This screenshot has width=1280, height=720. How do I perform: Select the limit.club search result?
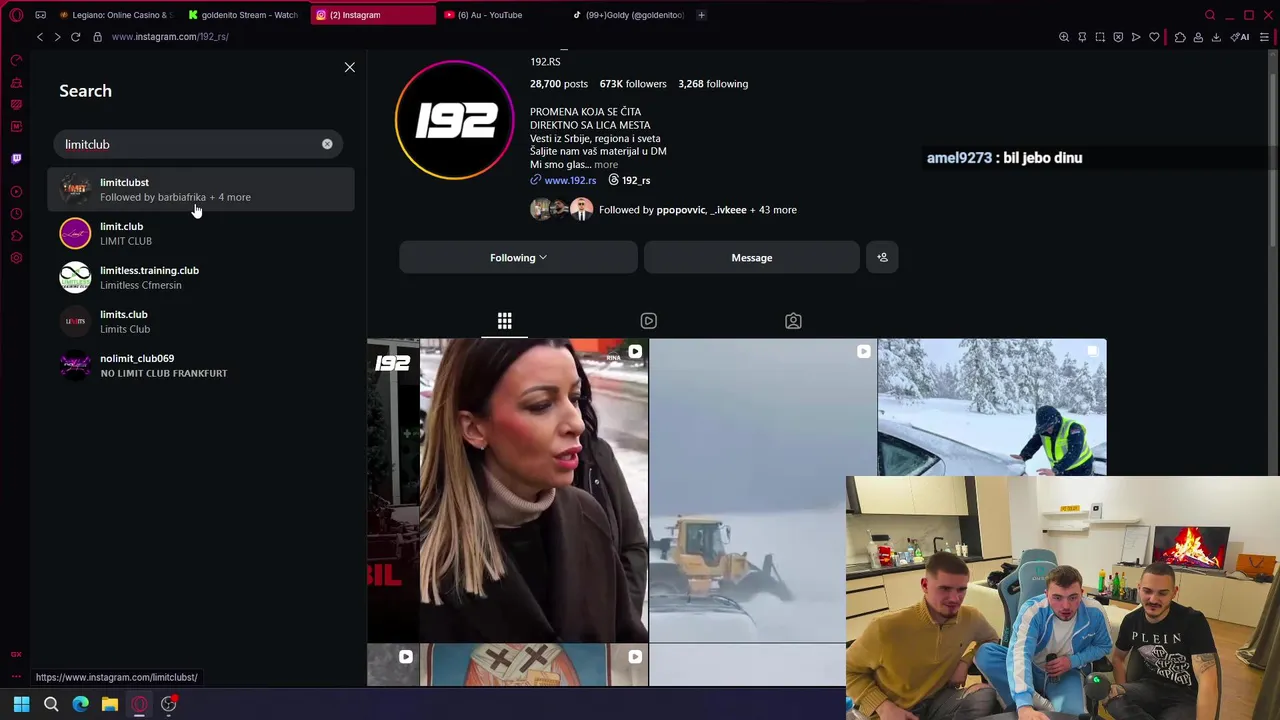coord(201,233)
